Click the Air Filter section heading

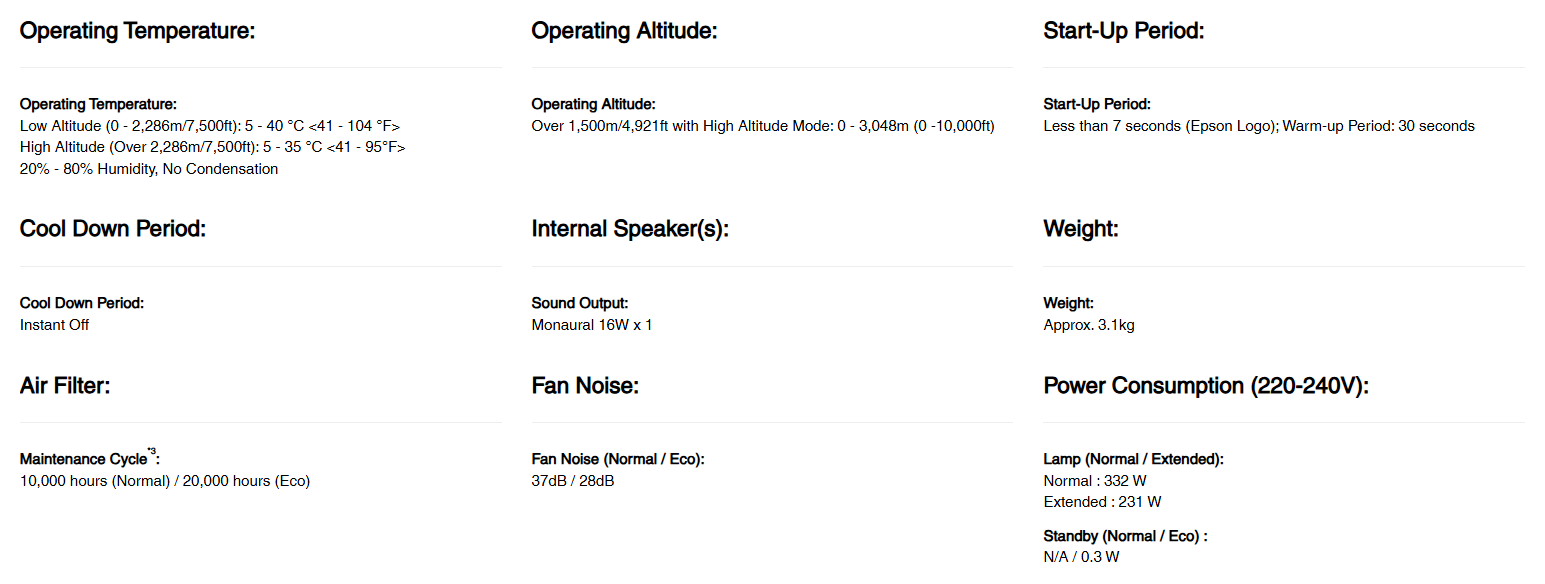click(x=65, y=386)
